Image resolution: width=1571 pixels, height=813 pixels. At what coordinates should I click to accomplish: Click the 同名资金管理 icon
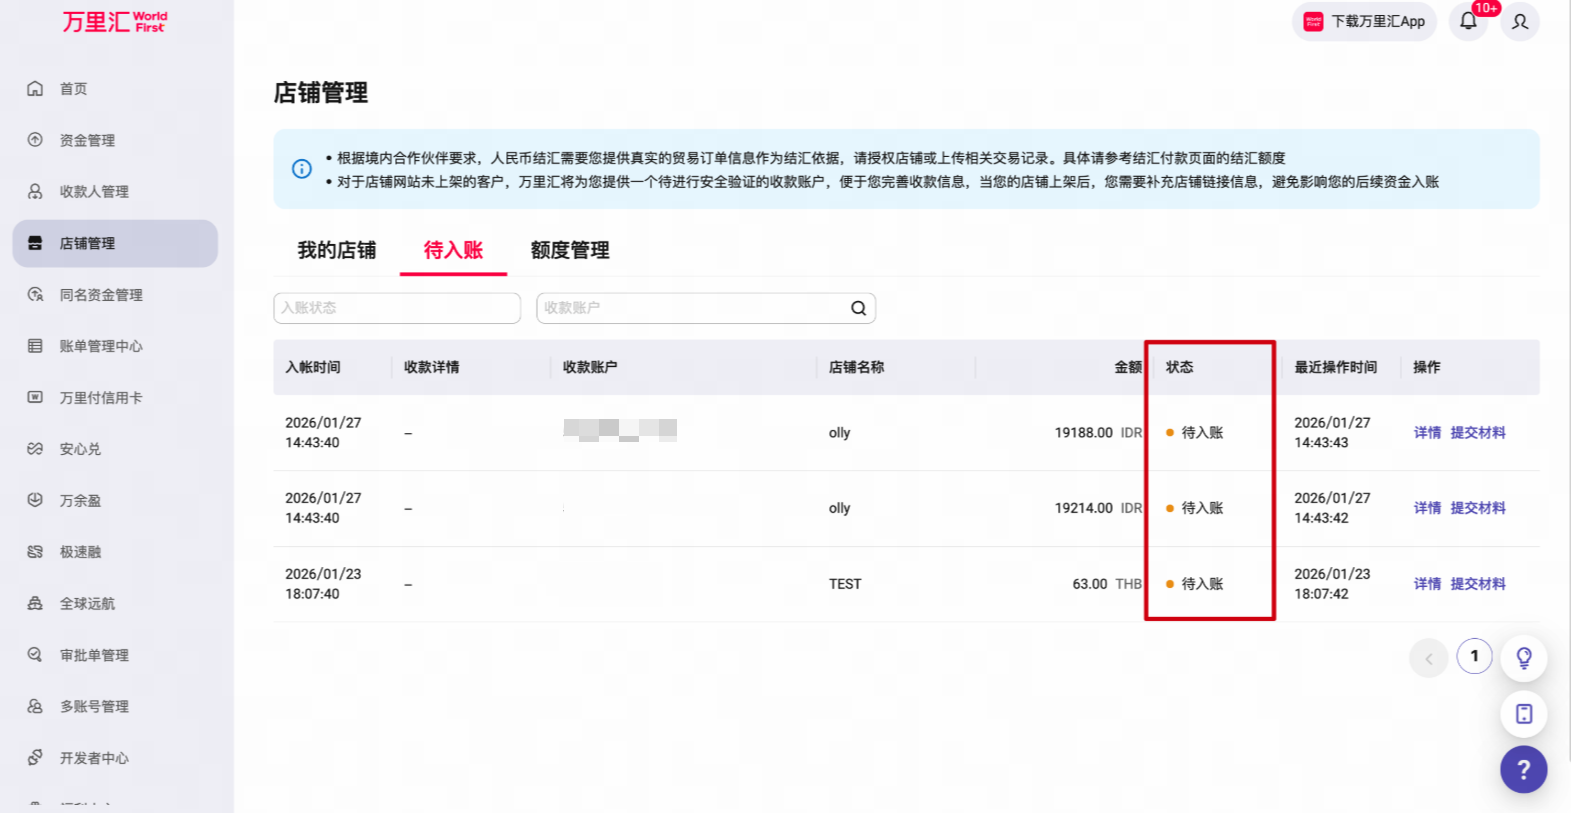(x=35, y=294)
